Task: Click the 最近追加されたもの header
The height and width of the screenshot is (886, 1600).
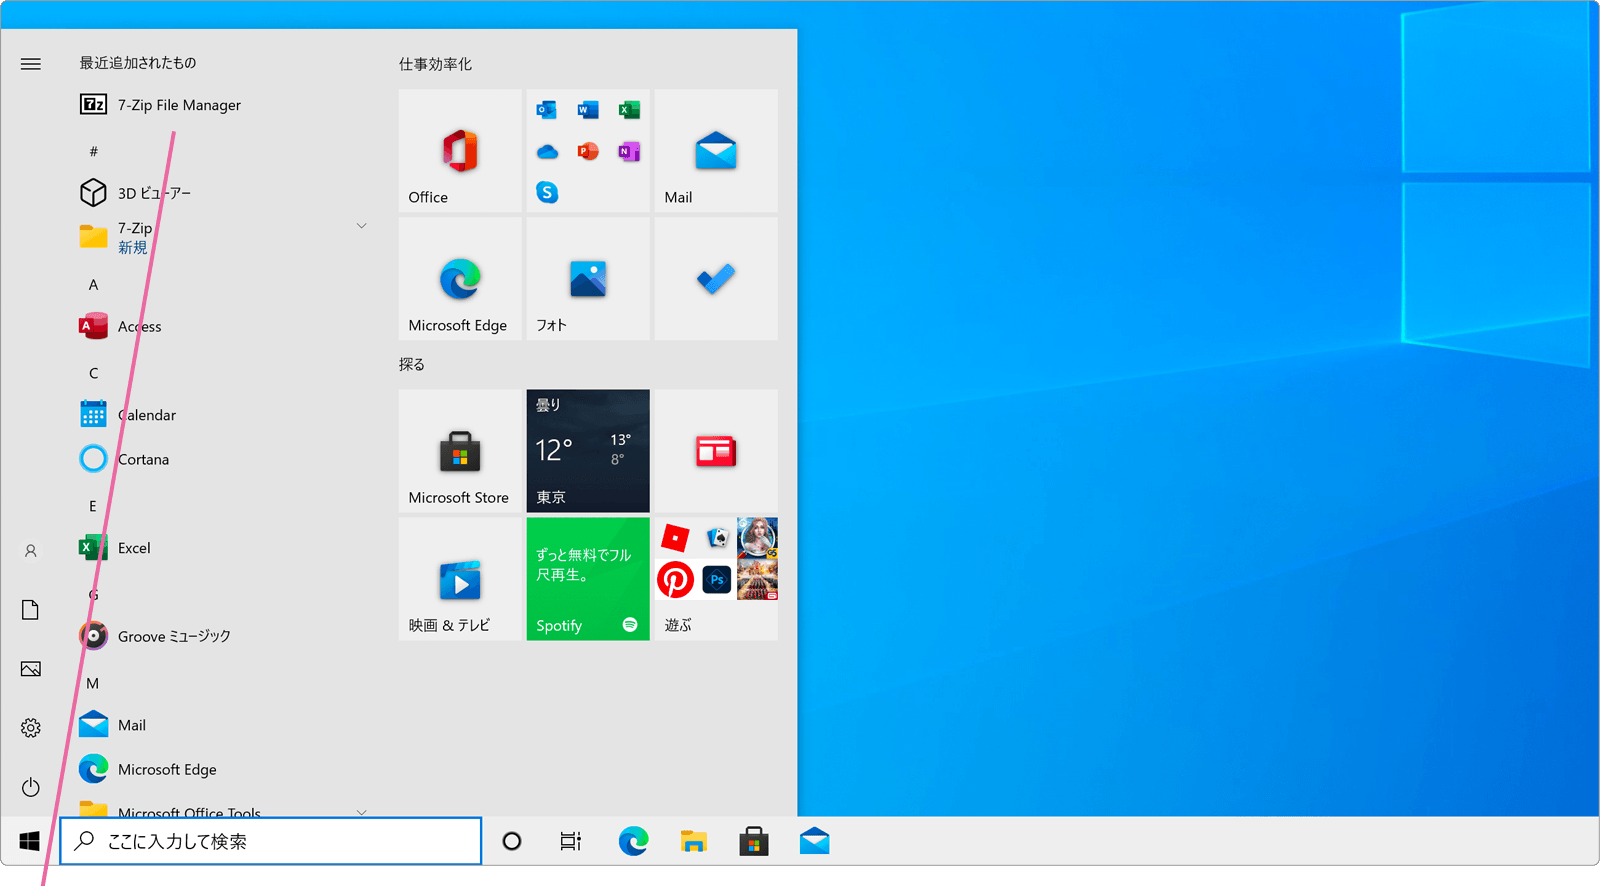Action: (138, 63)
